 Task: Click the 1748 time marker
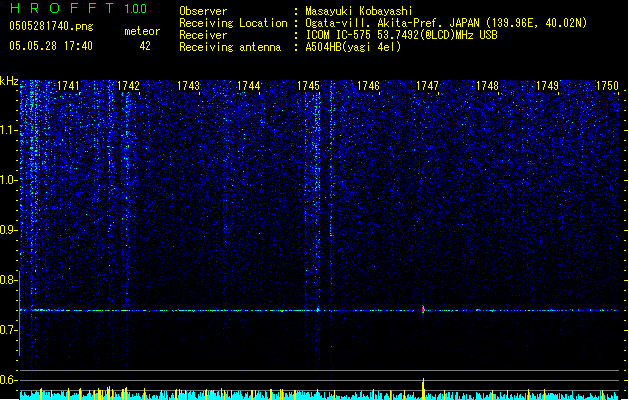(487, 86)
